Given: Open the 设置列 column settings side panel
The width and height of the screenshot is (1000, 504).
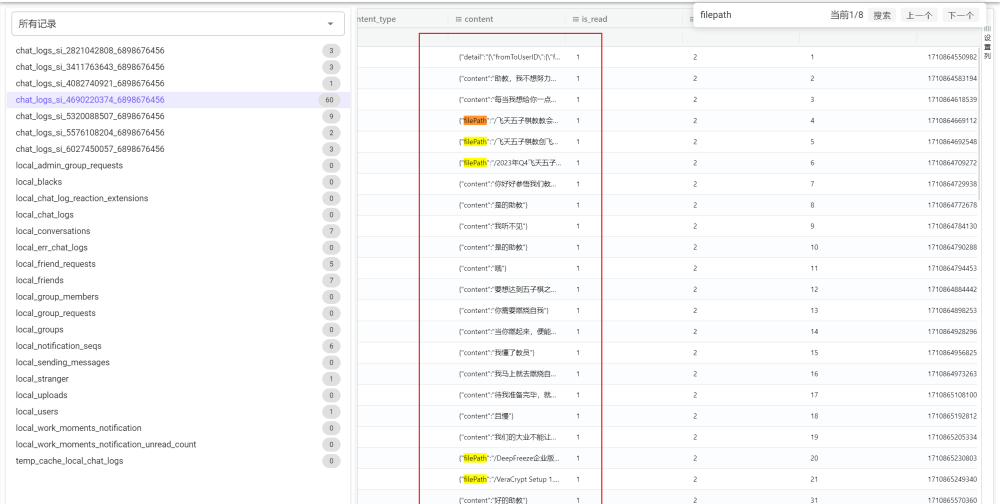Looking at the screenshot, I should pos(987,45).
